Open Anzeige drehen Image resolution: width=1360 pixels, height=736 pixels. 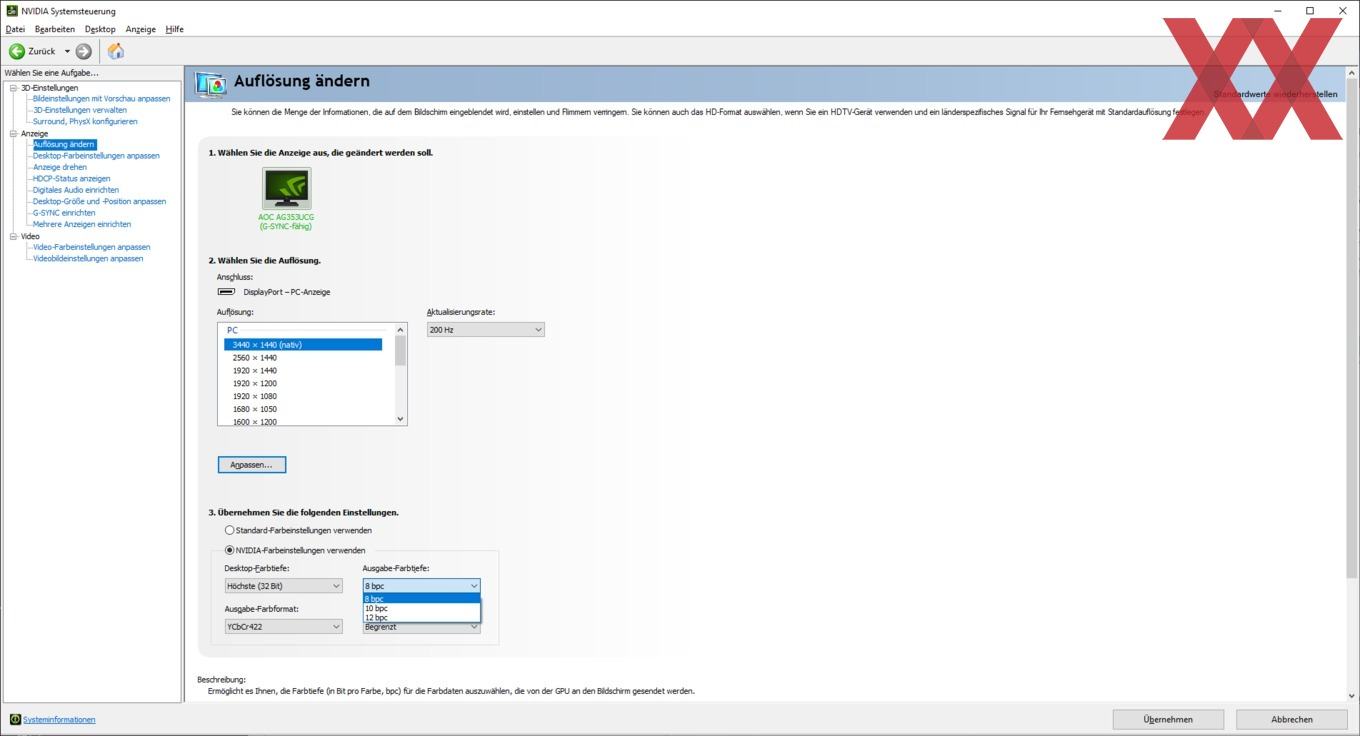pyautogui.click(x=60, y=167)
